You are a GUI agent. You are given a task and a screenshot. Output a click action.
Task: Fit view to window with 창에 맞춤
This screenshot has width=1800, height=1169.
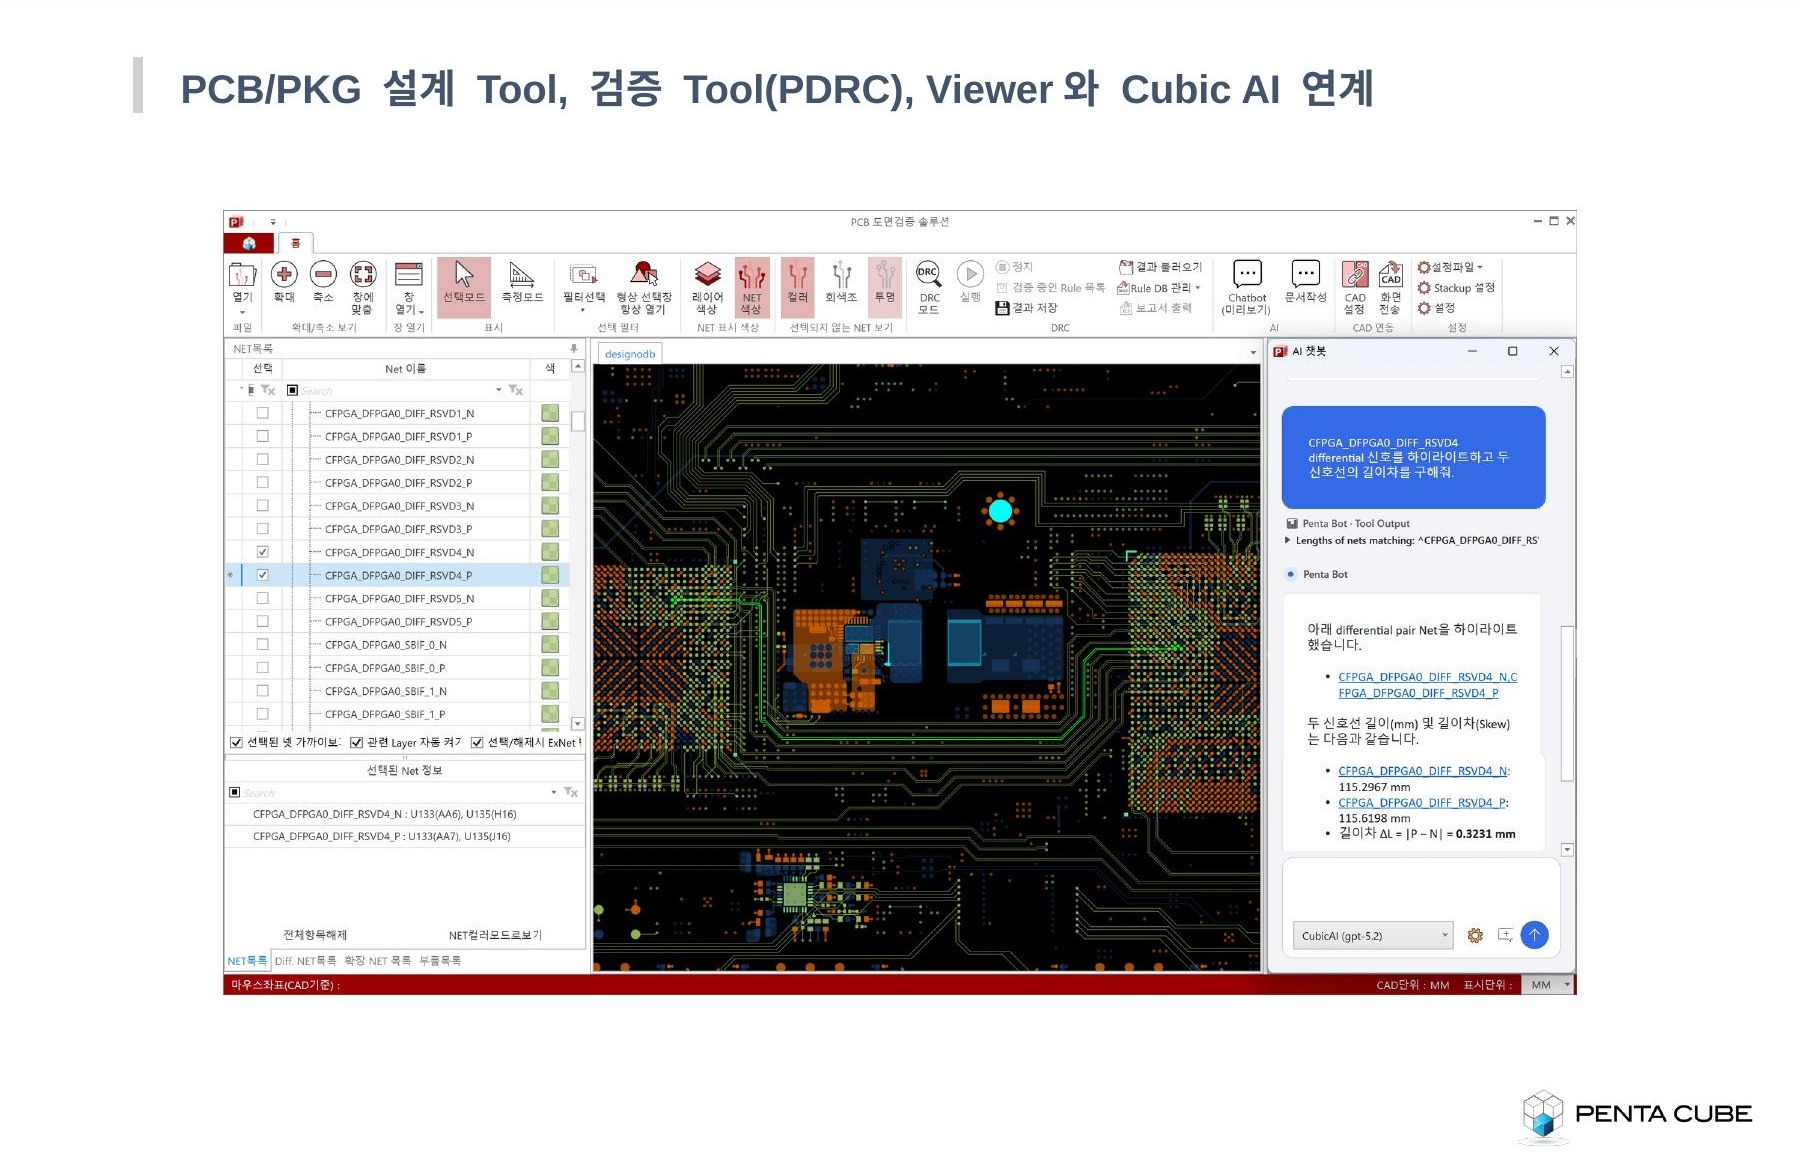pos(363,287)
